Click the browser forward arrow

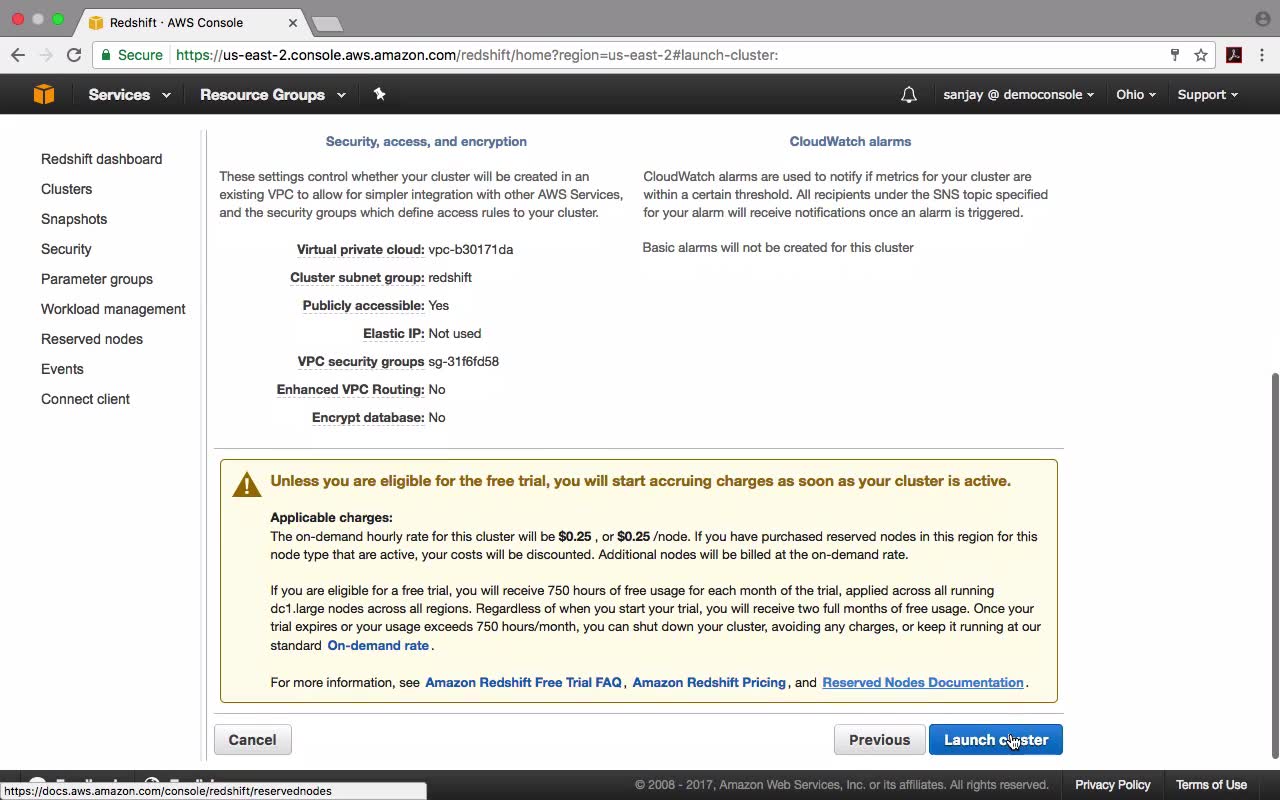tap(46, 55)
